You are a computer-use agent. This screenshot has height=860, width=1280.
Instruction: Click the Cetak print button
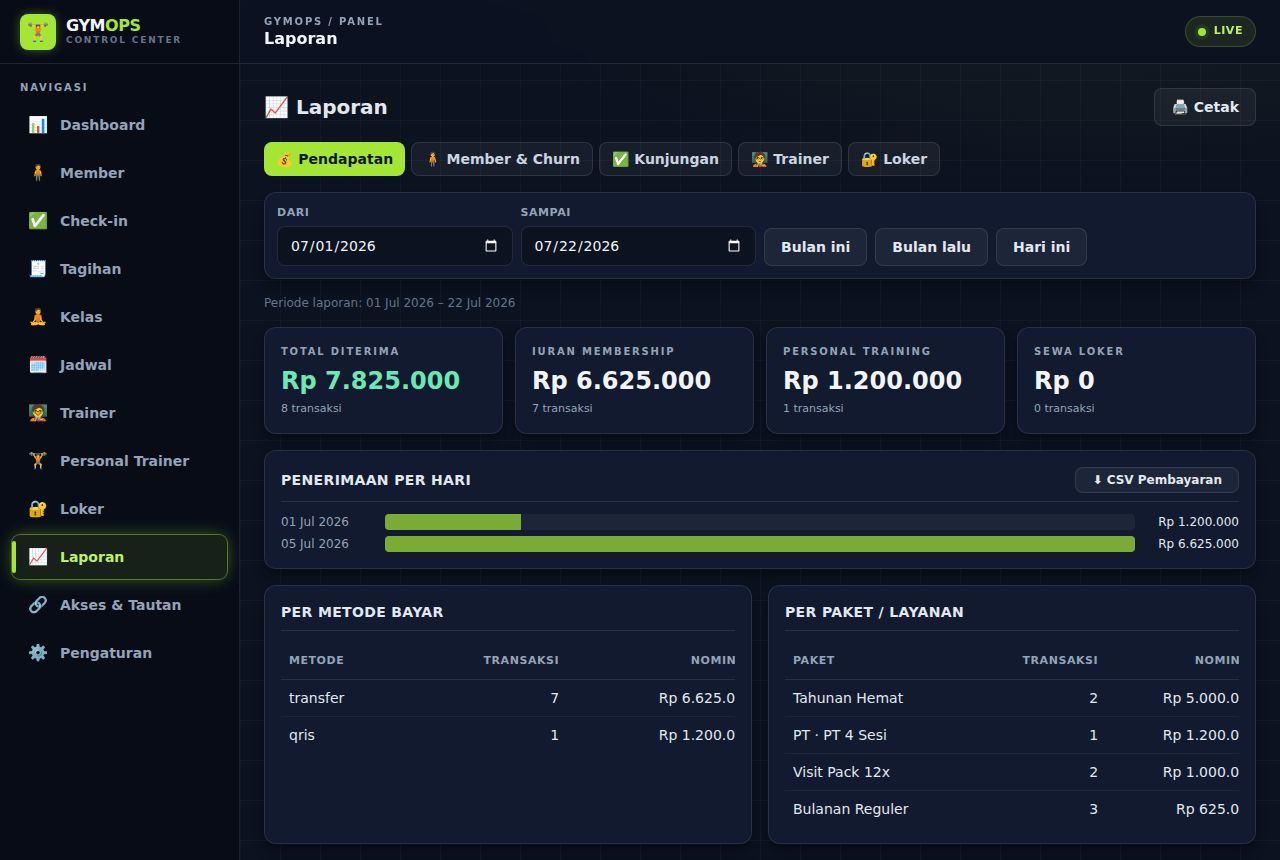1205,107
